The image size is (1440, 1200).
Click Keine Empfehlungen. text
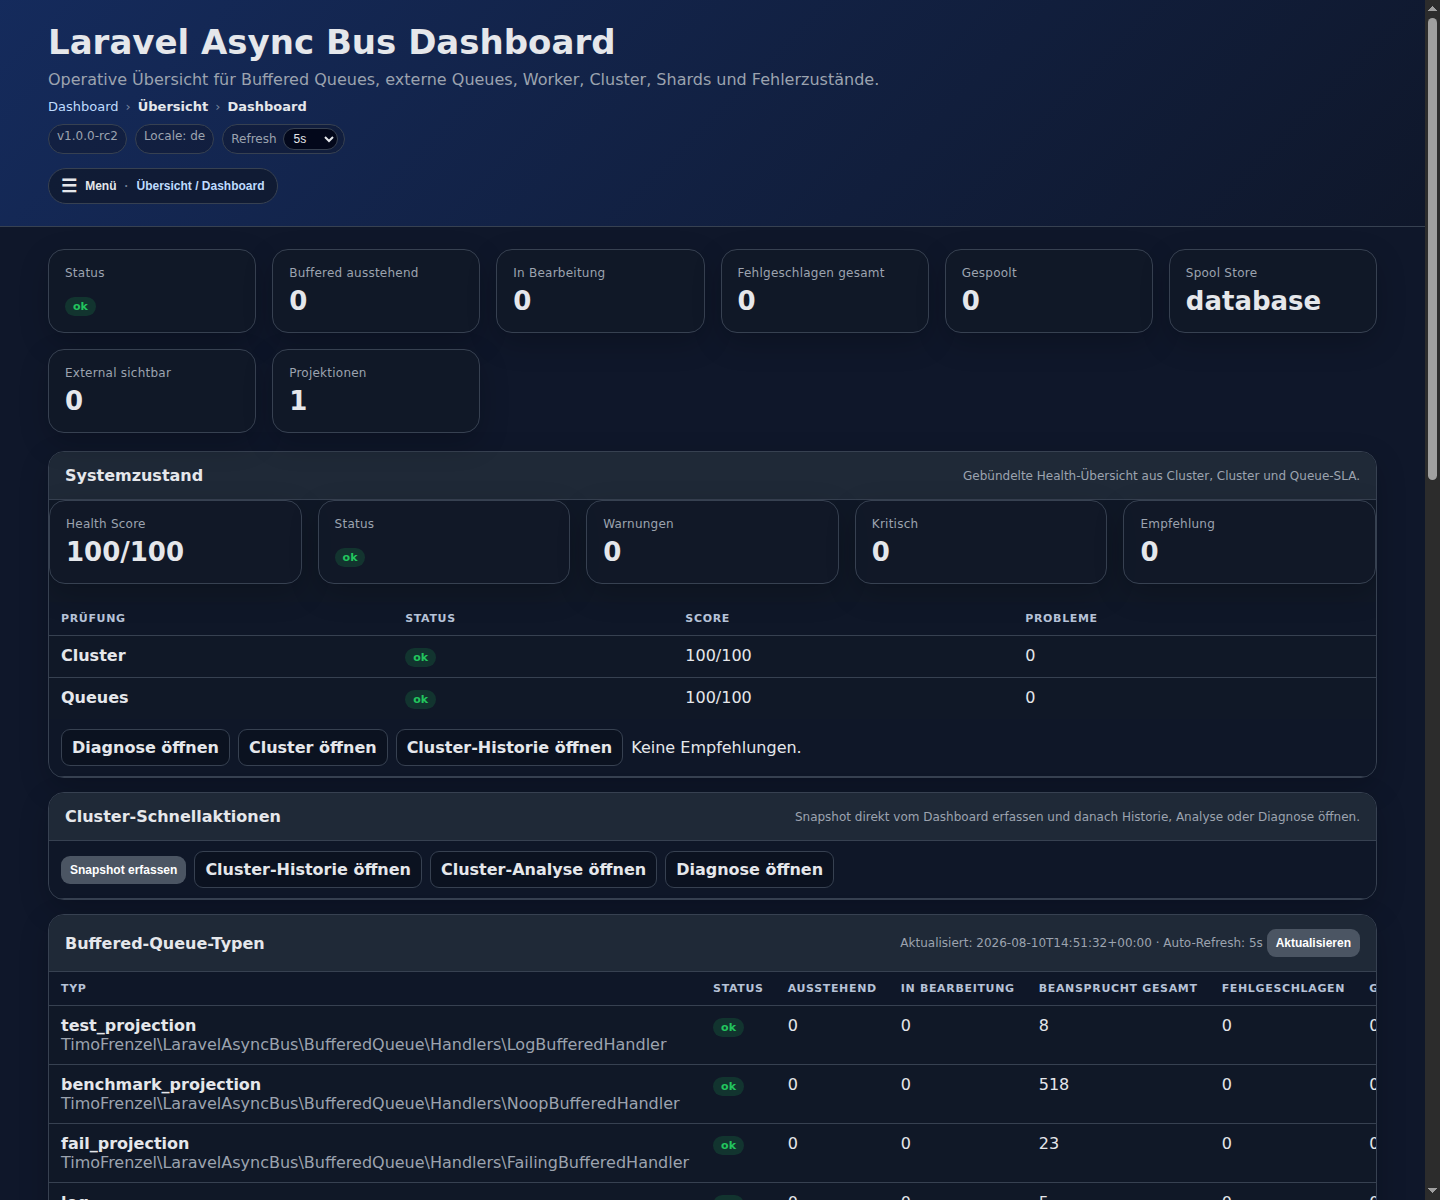click(x=716, y=748)
